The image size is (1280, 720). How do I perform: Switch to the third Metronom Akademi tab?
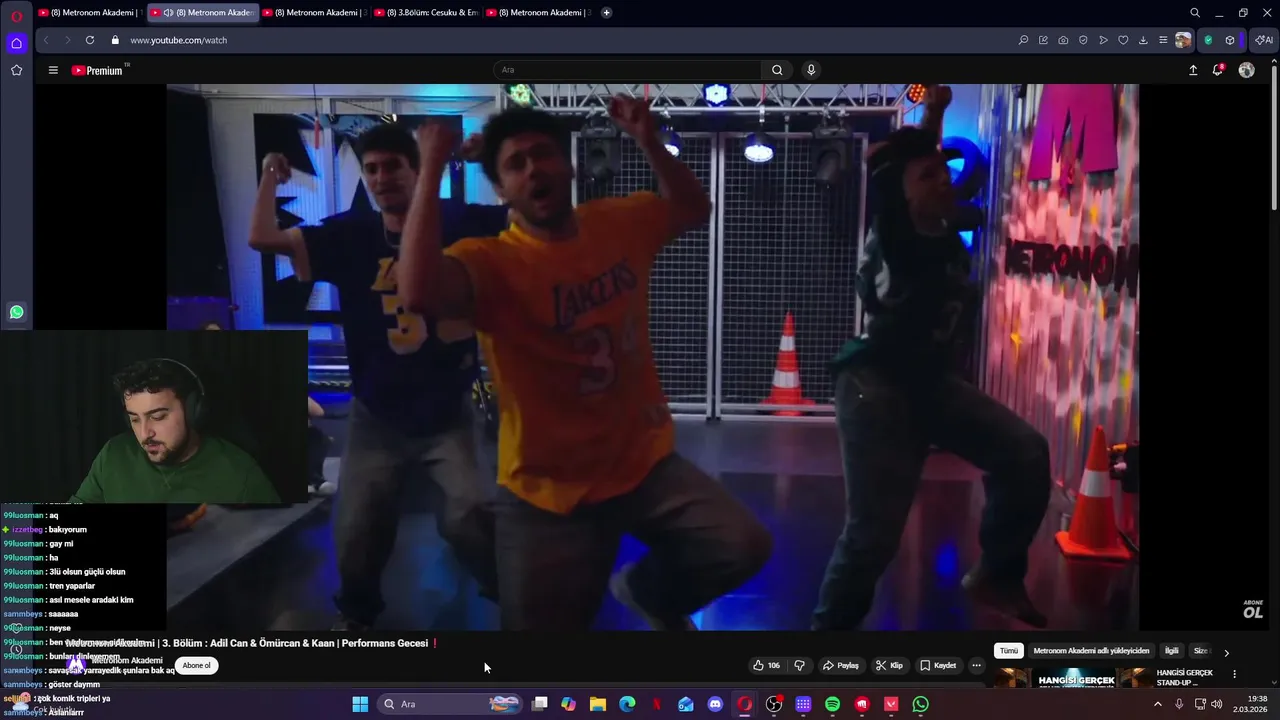(x=315, y=13)
